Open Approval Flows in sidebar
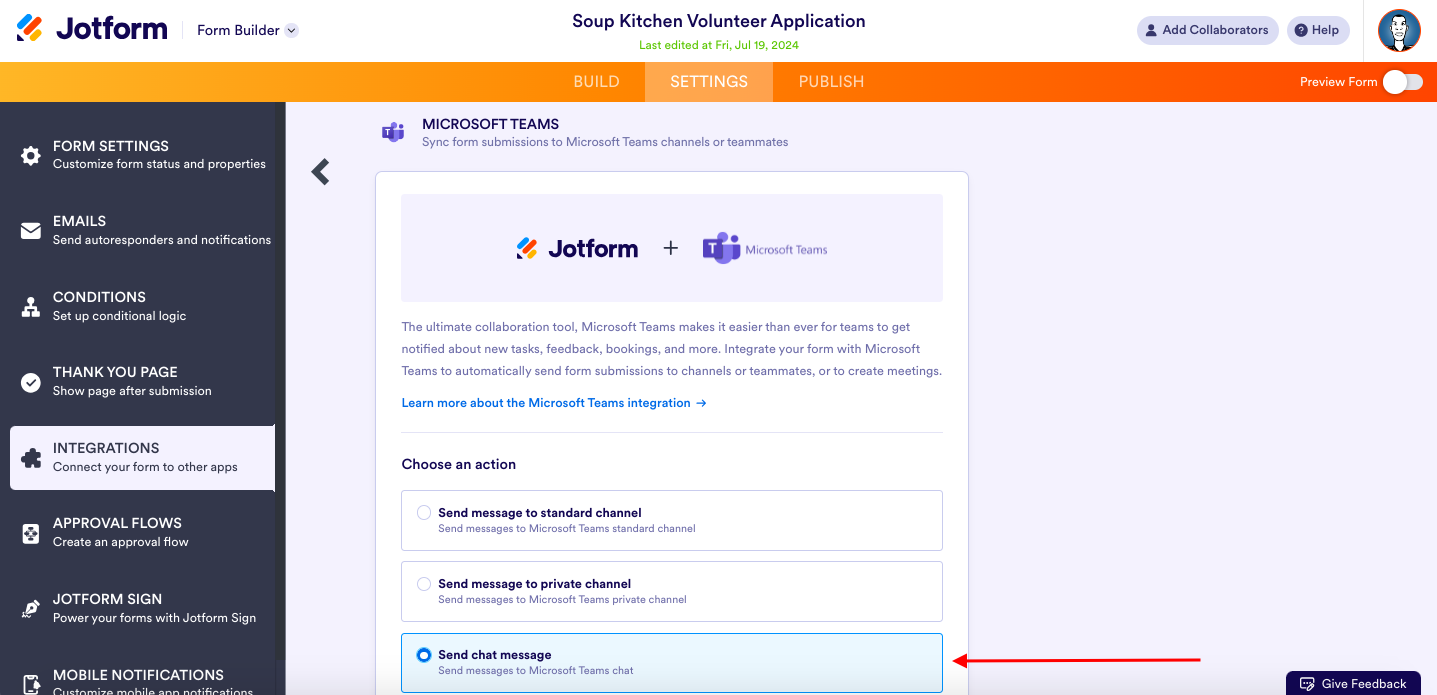Image resolution: width=1437 pixels, height=695 pixels. point(142,532)
